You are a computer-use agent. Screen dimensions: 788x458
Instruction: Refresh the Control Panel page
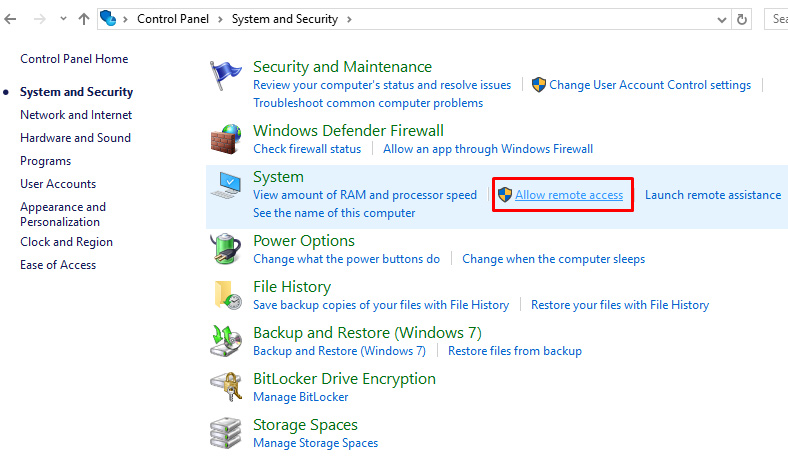tap(741, 19)
